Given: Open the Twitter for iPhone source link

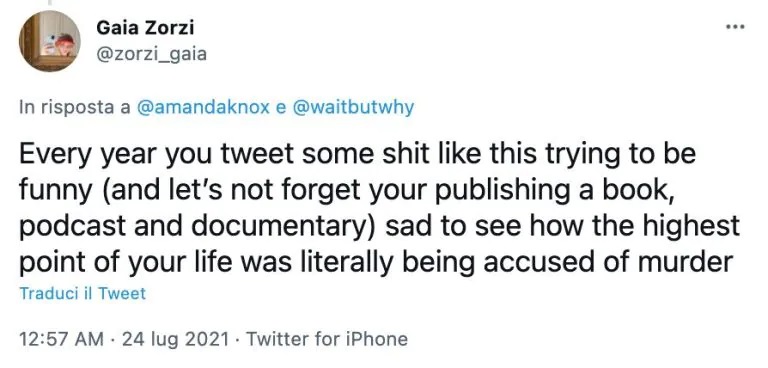Looking at the screenshot, I should pyautogui.click(x=327, y=339).
